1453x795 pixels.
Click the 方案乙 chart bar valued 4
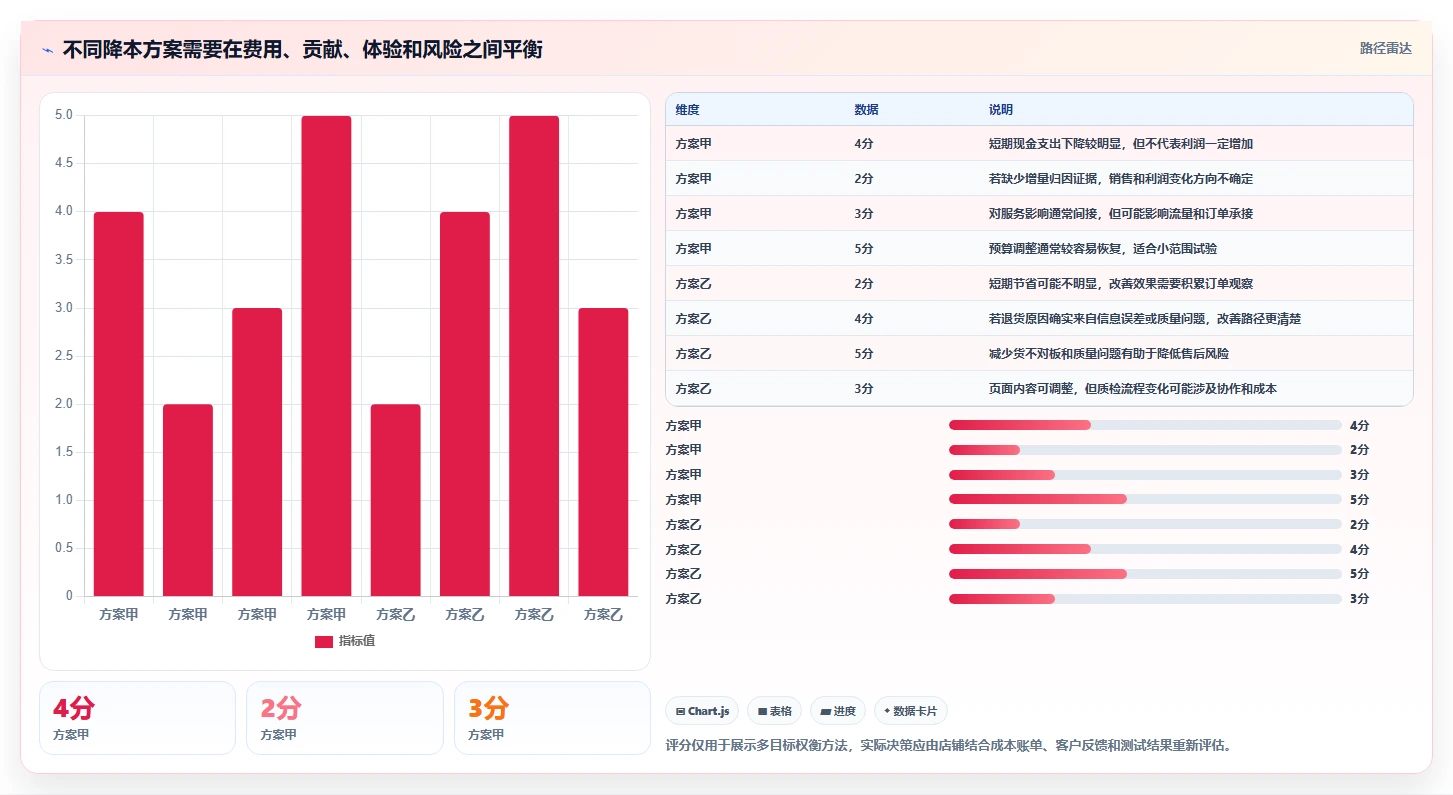click(x=465, y=404)
